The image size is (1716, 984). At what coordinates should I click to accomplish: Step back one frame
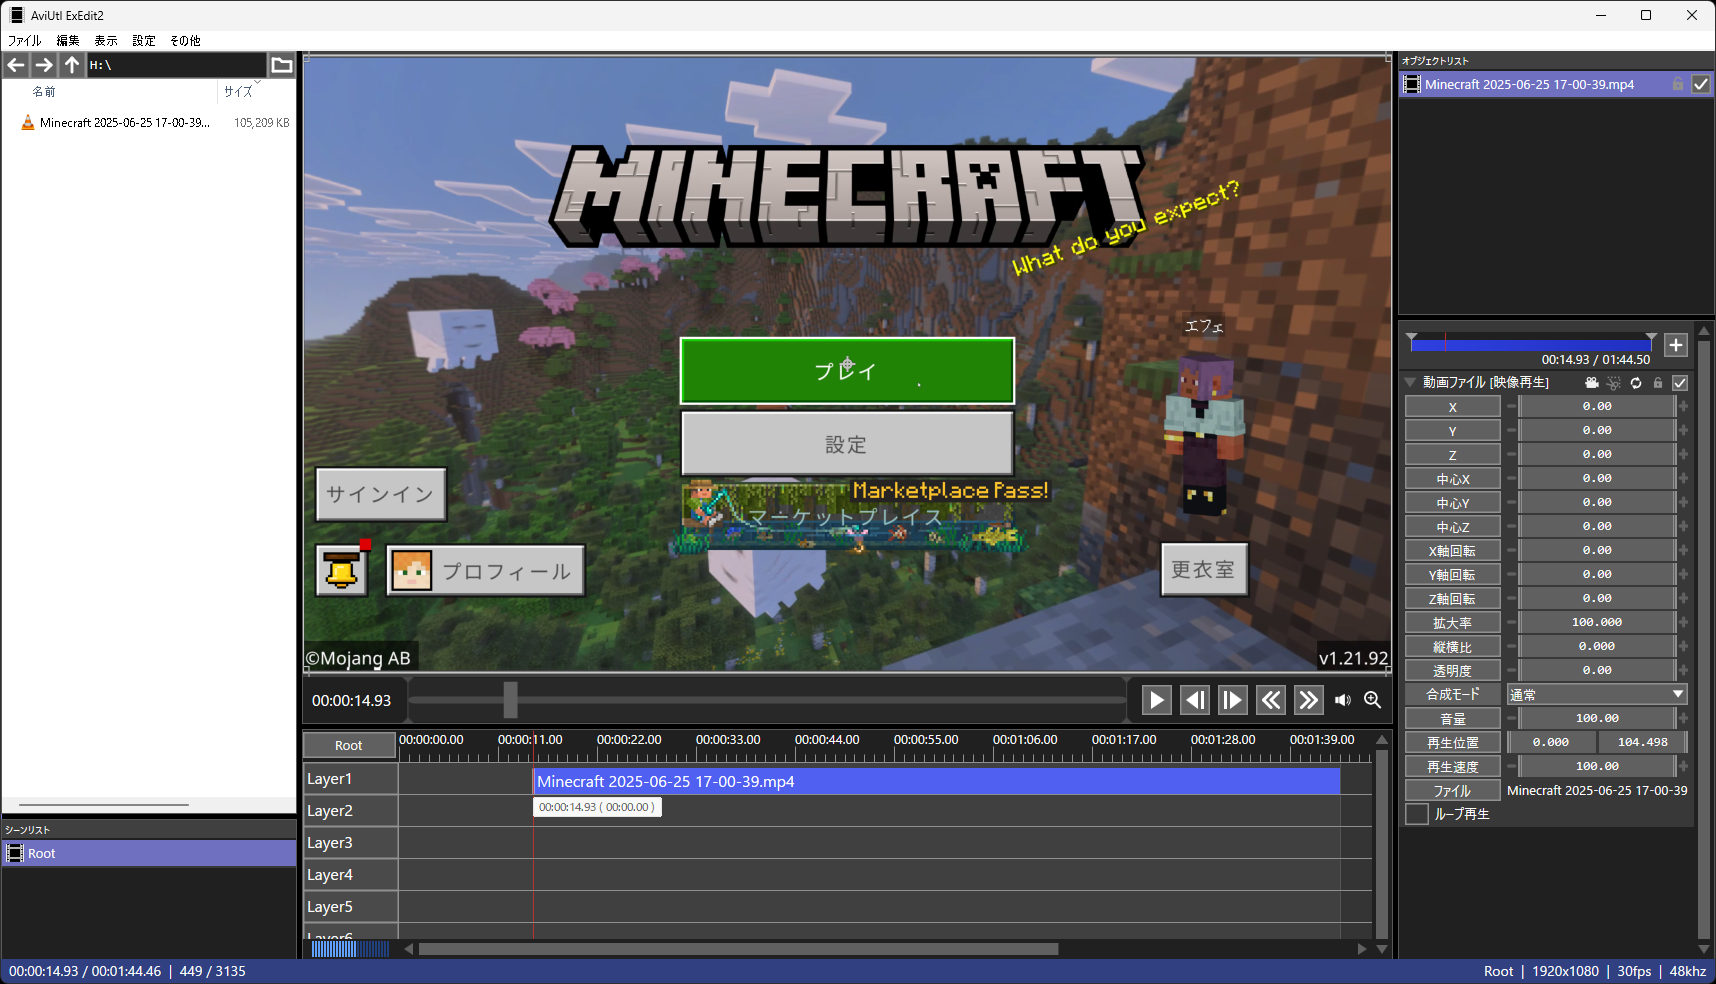coord(1194,700)
